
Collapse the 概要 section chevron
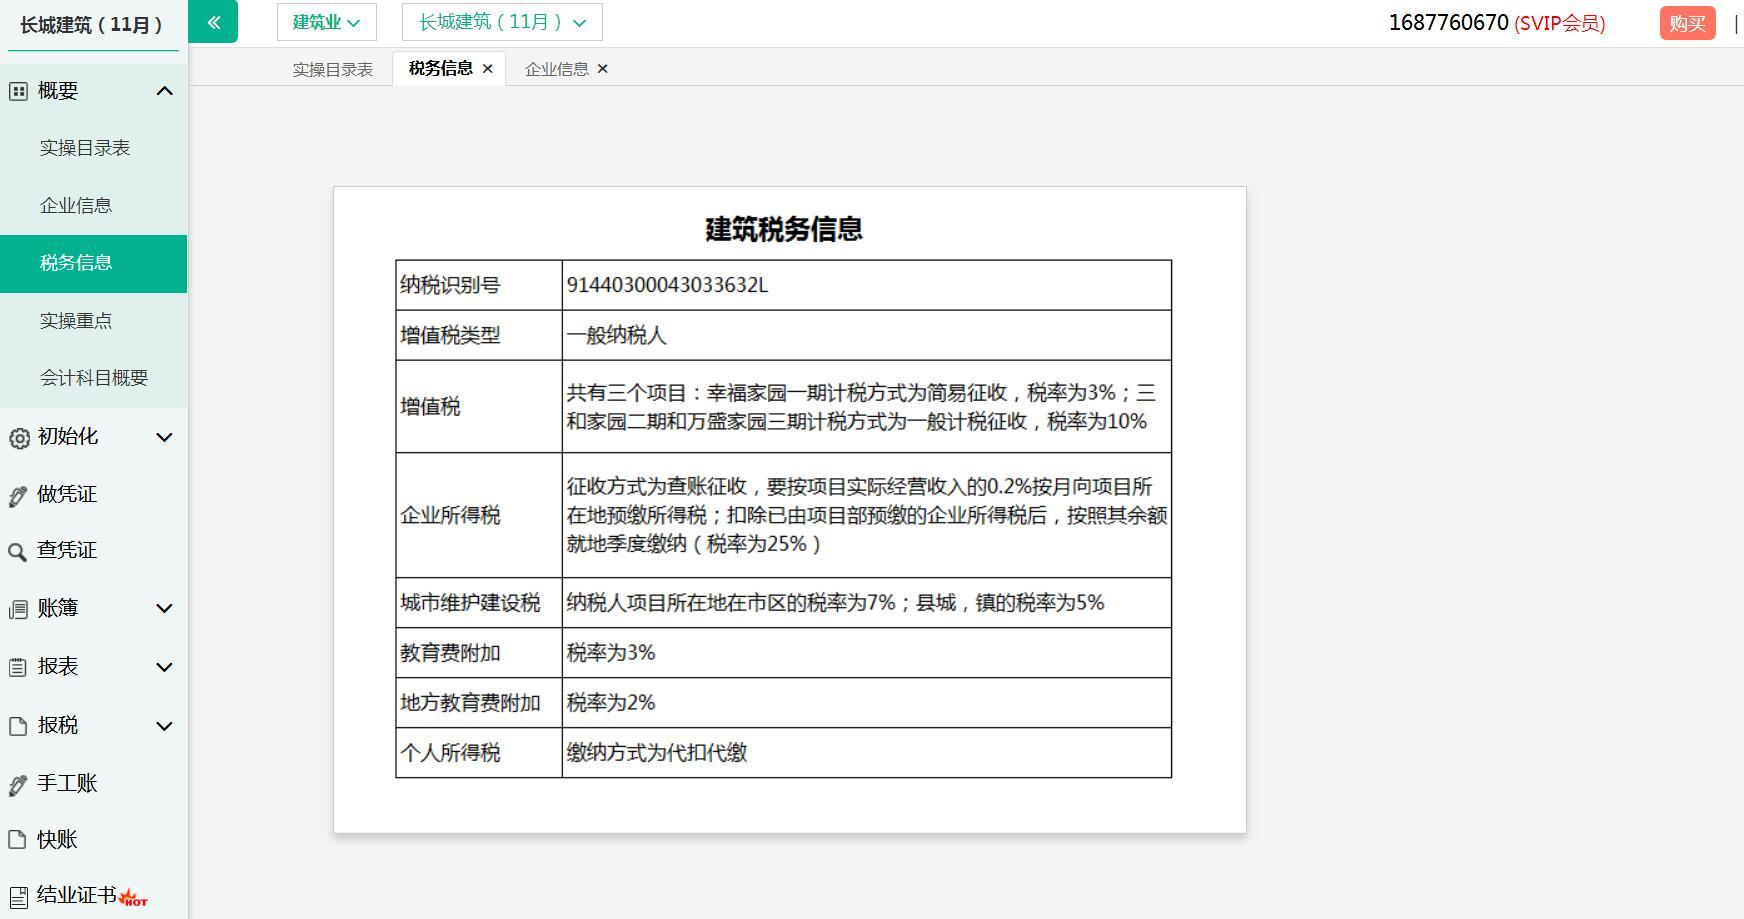tap(165, 91)
